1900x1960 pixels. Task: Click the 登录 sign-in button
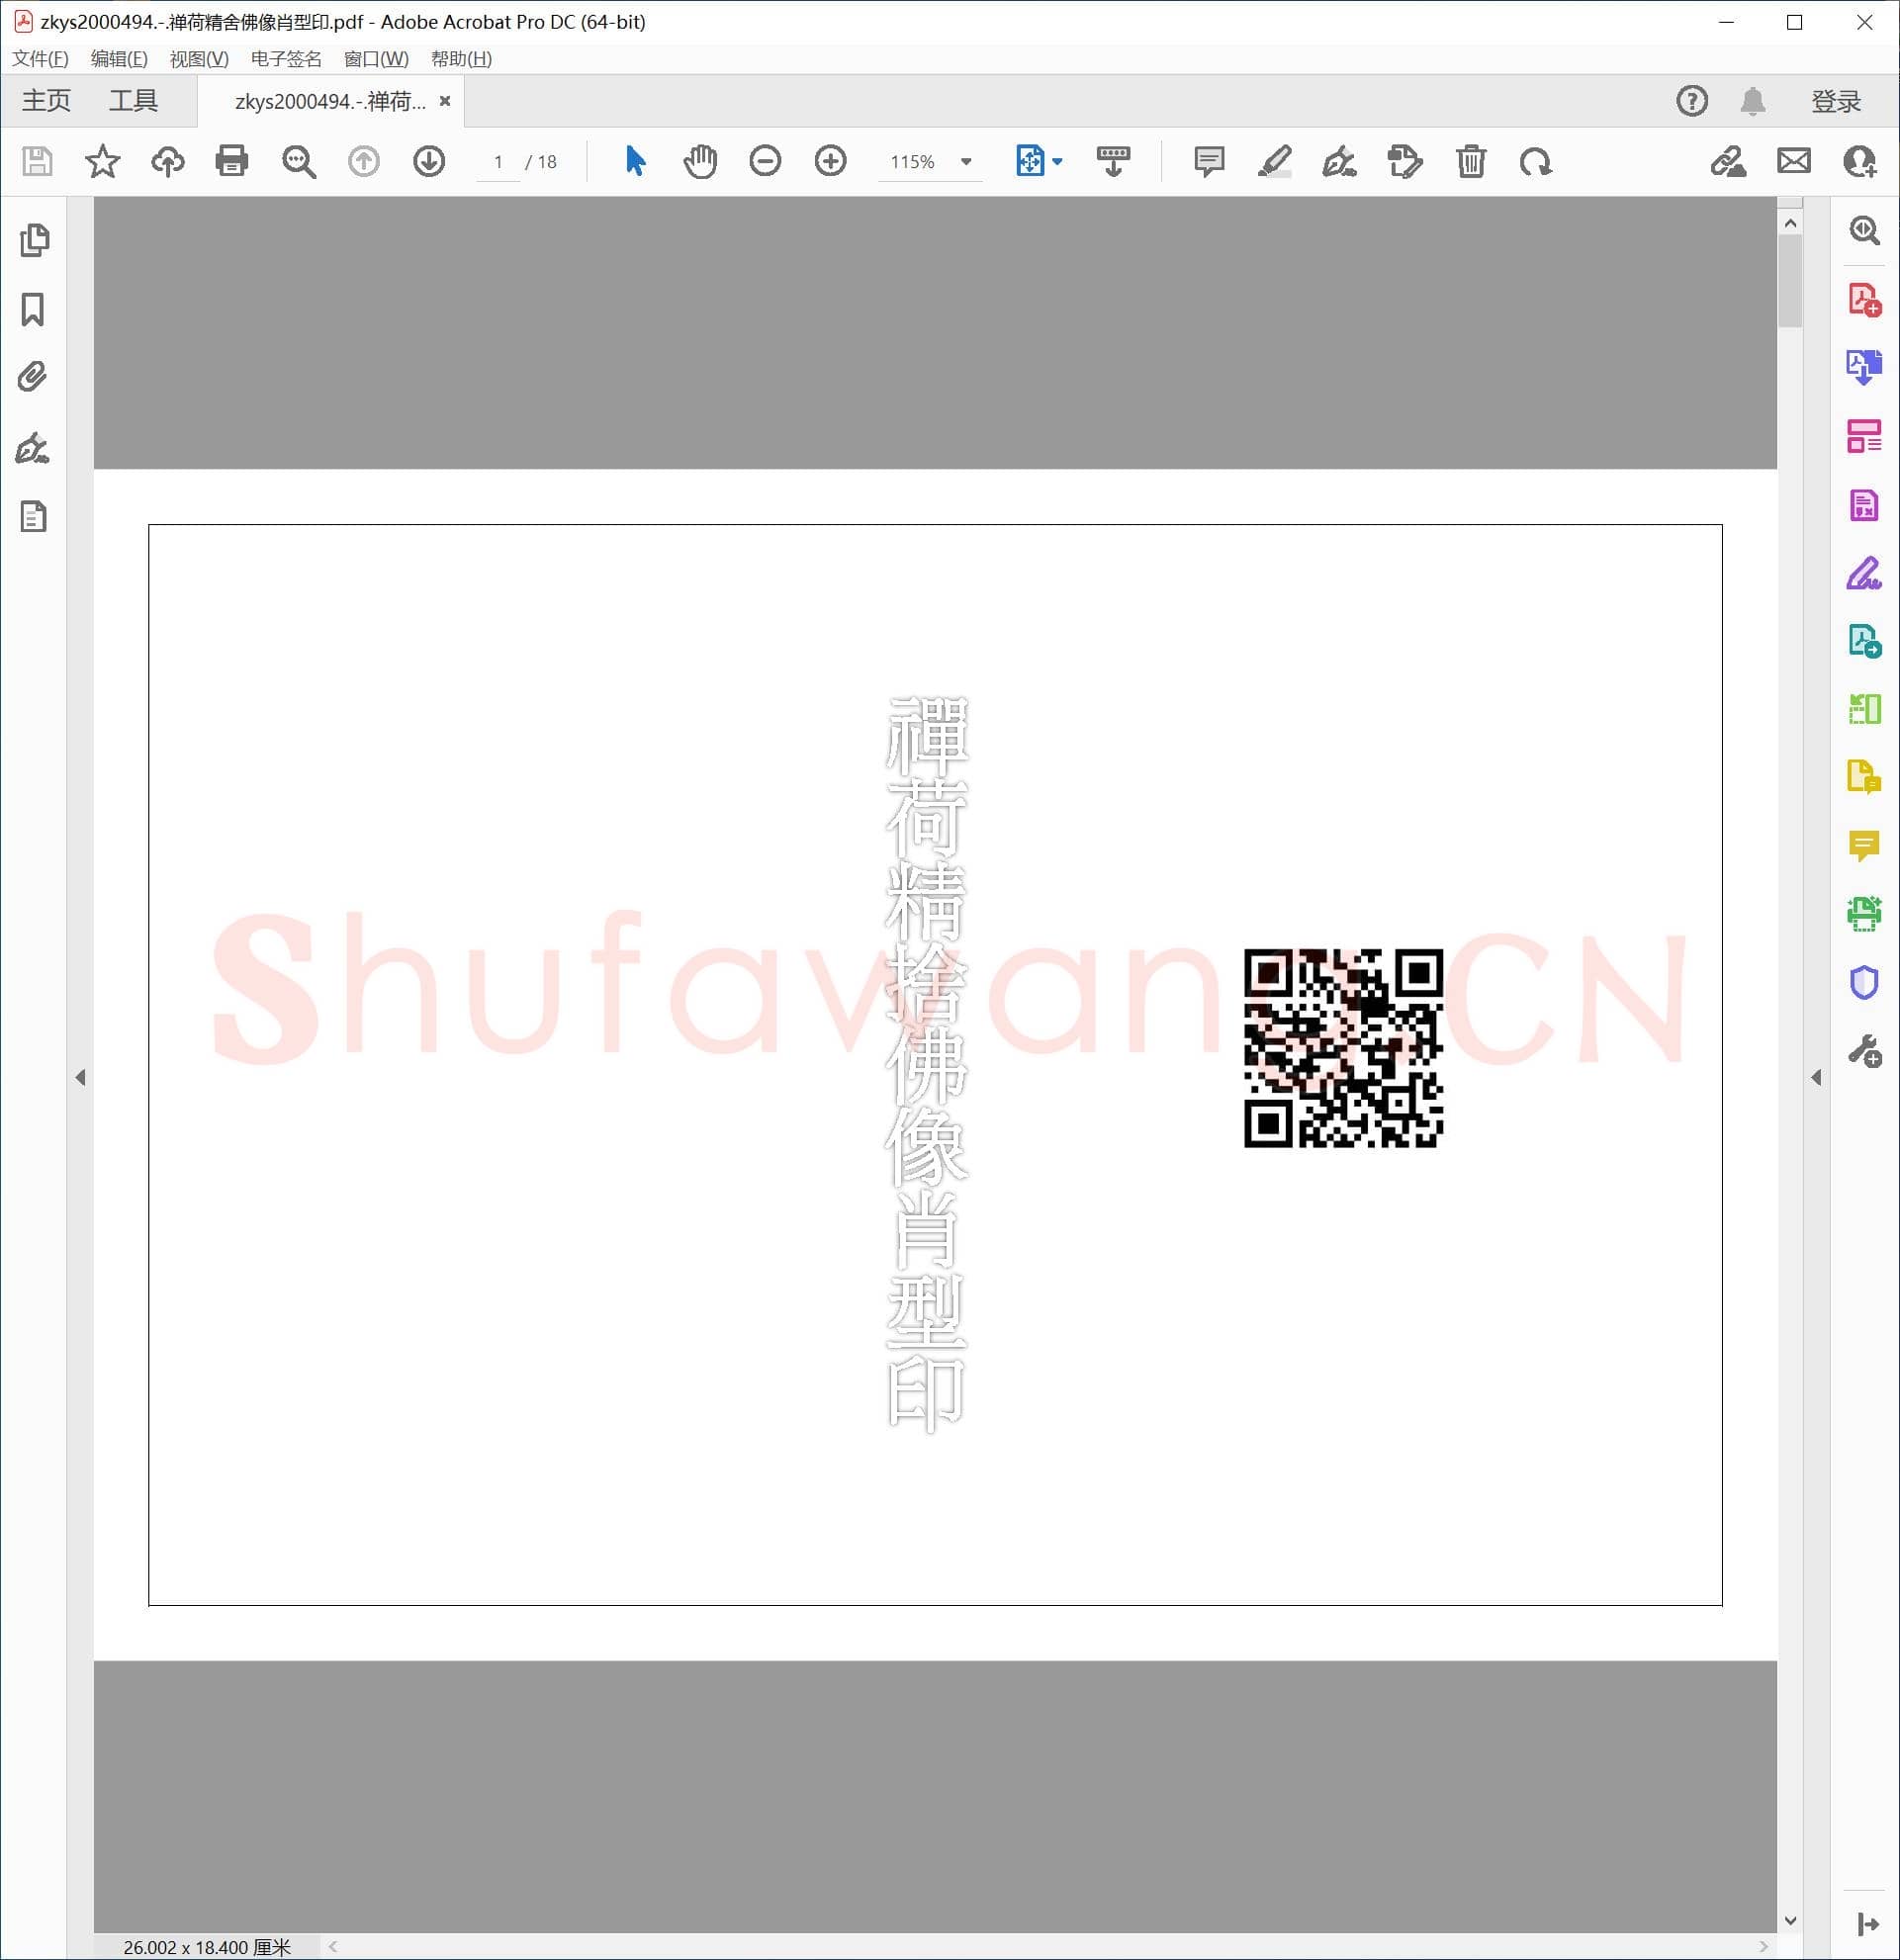pos(1835,101)
